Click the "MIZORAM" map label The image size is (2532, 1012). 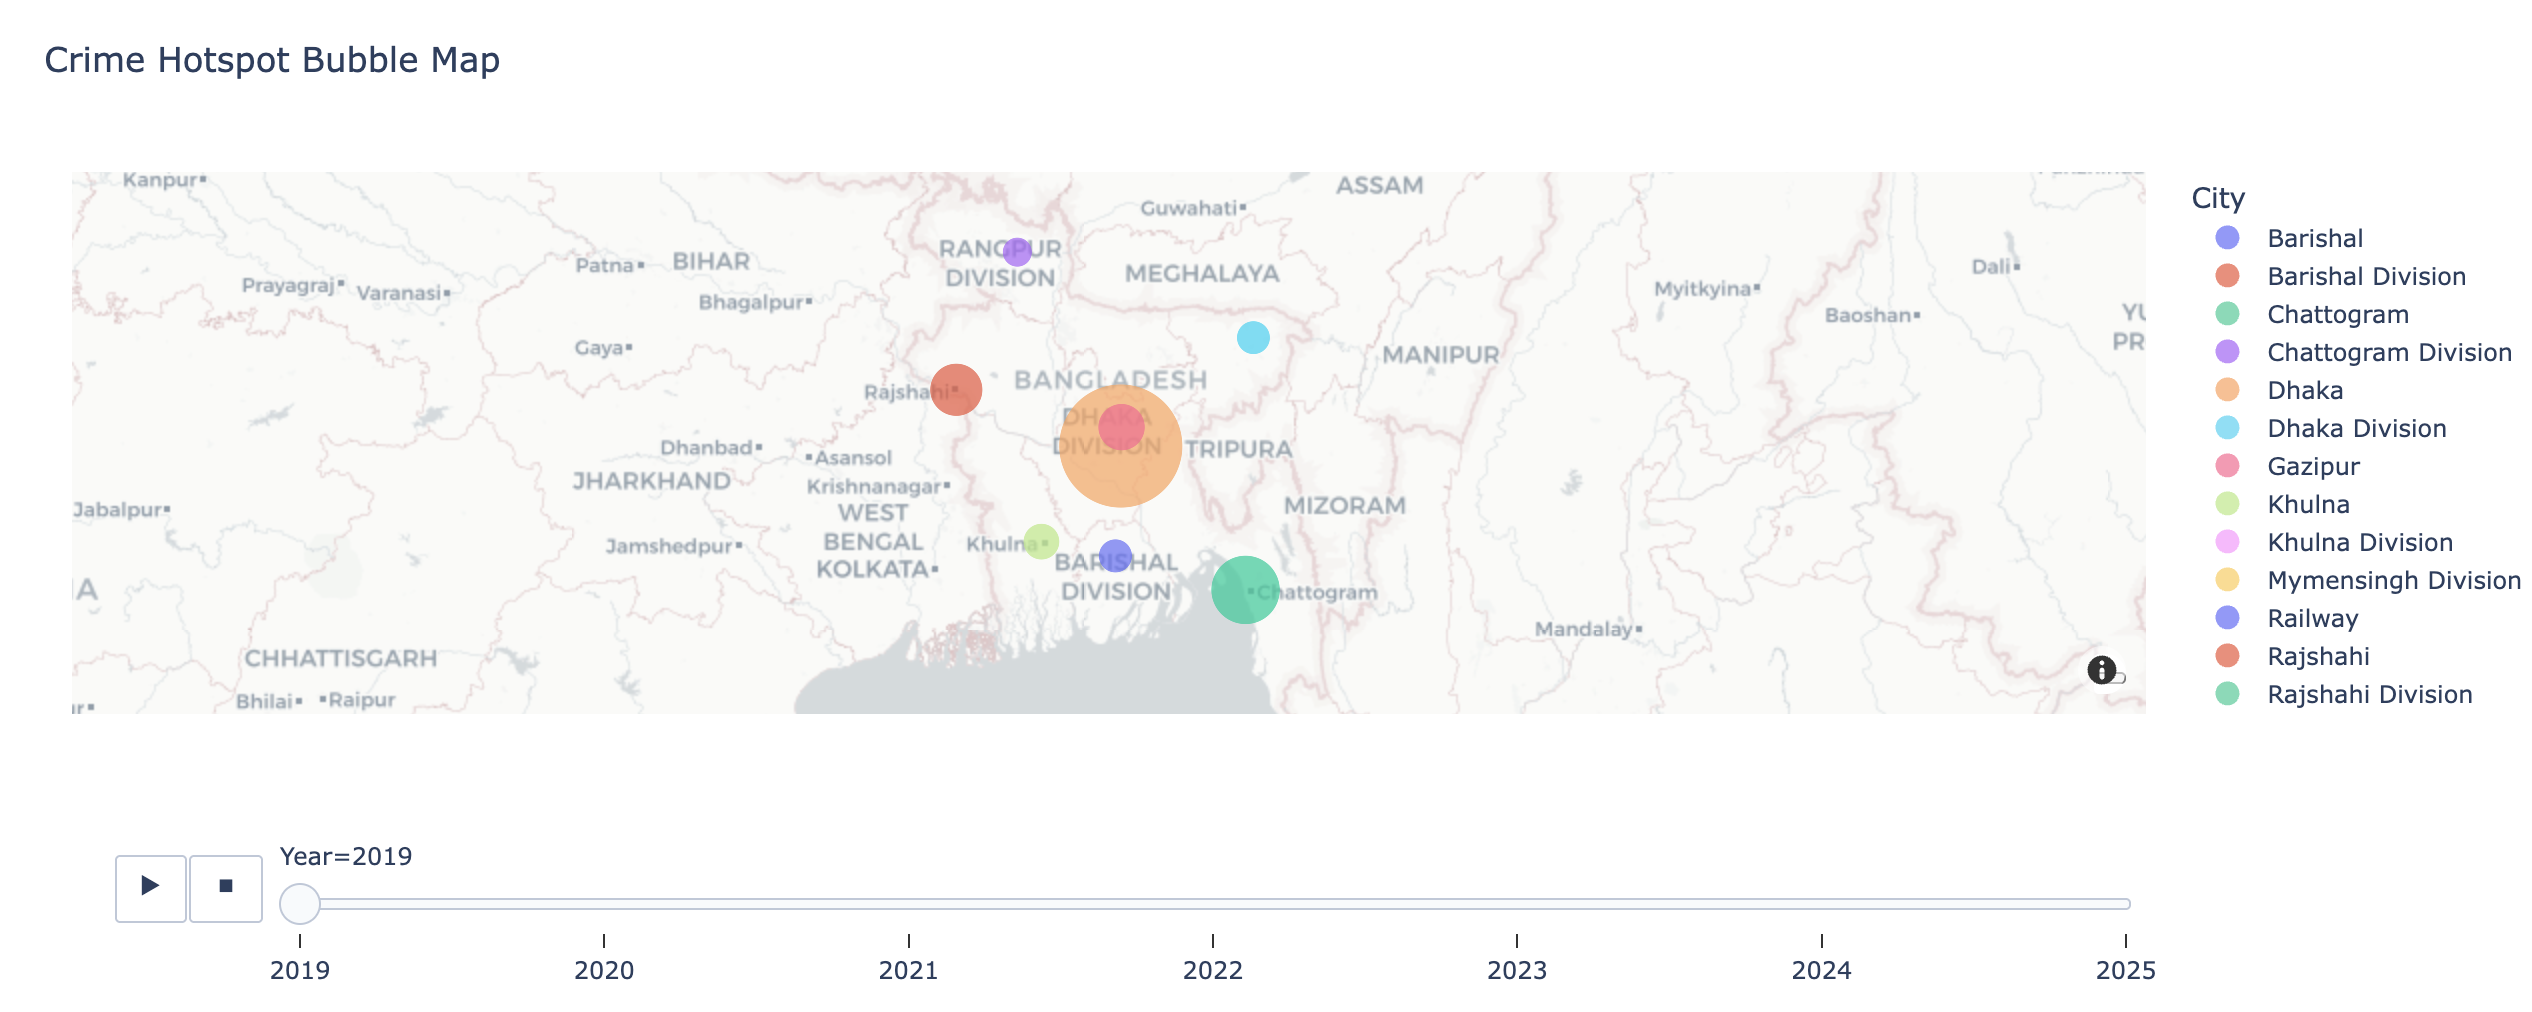click(1345, 506)
